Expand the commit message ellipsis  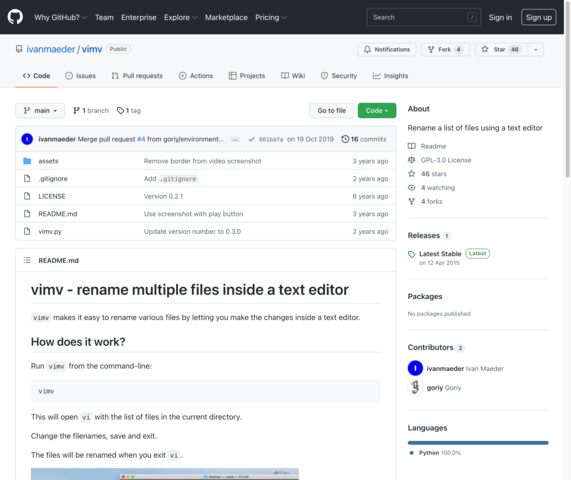click(235, 139)
